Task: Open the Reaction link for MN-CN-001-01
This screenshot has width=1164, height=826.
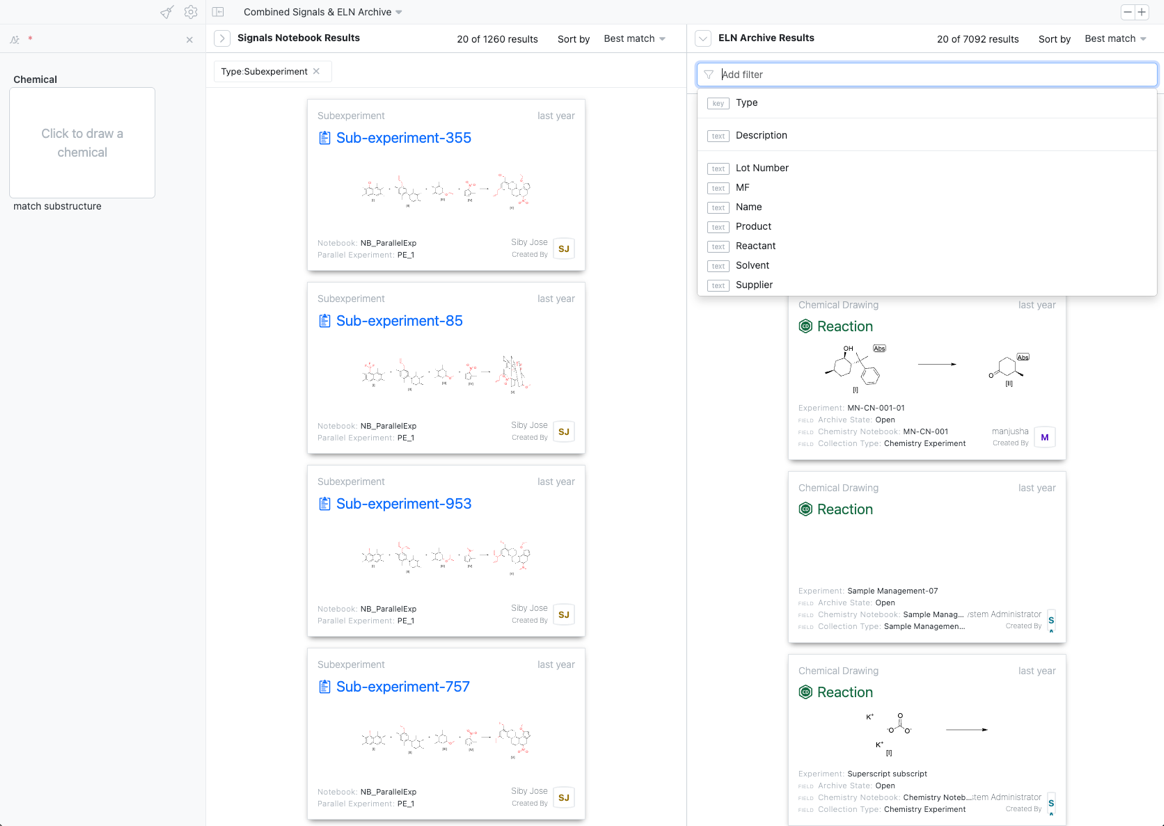Action: [x=845, y=327]
